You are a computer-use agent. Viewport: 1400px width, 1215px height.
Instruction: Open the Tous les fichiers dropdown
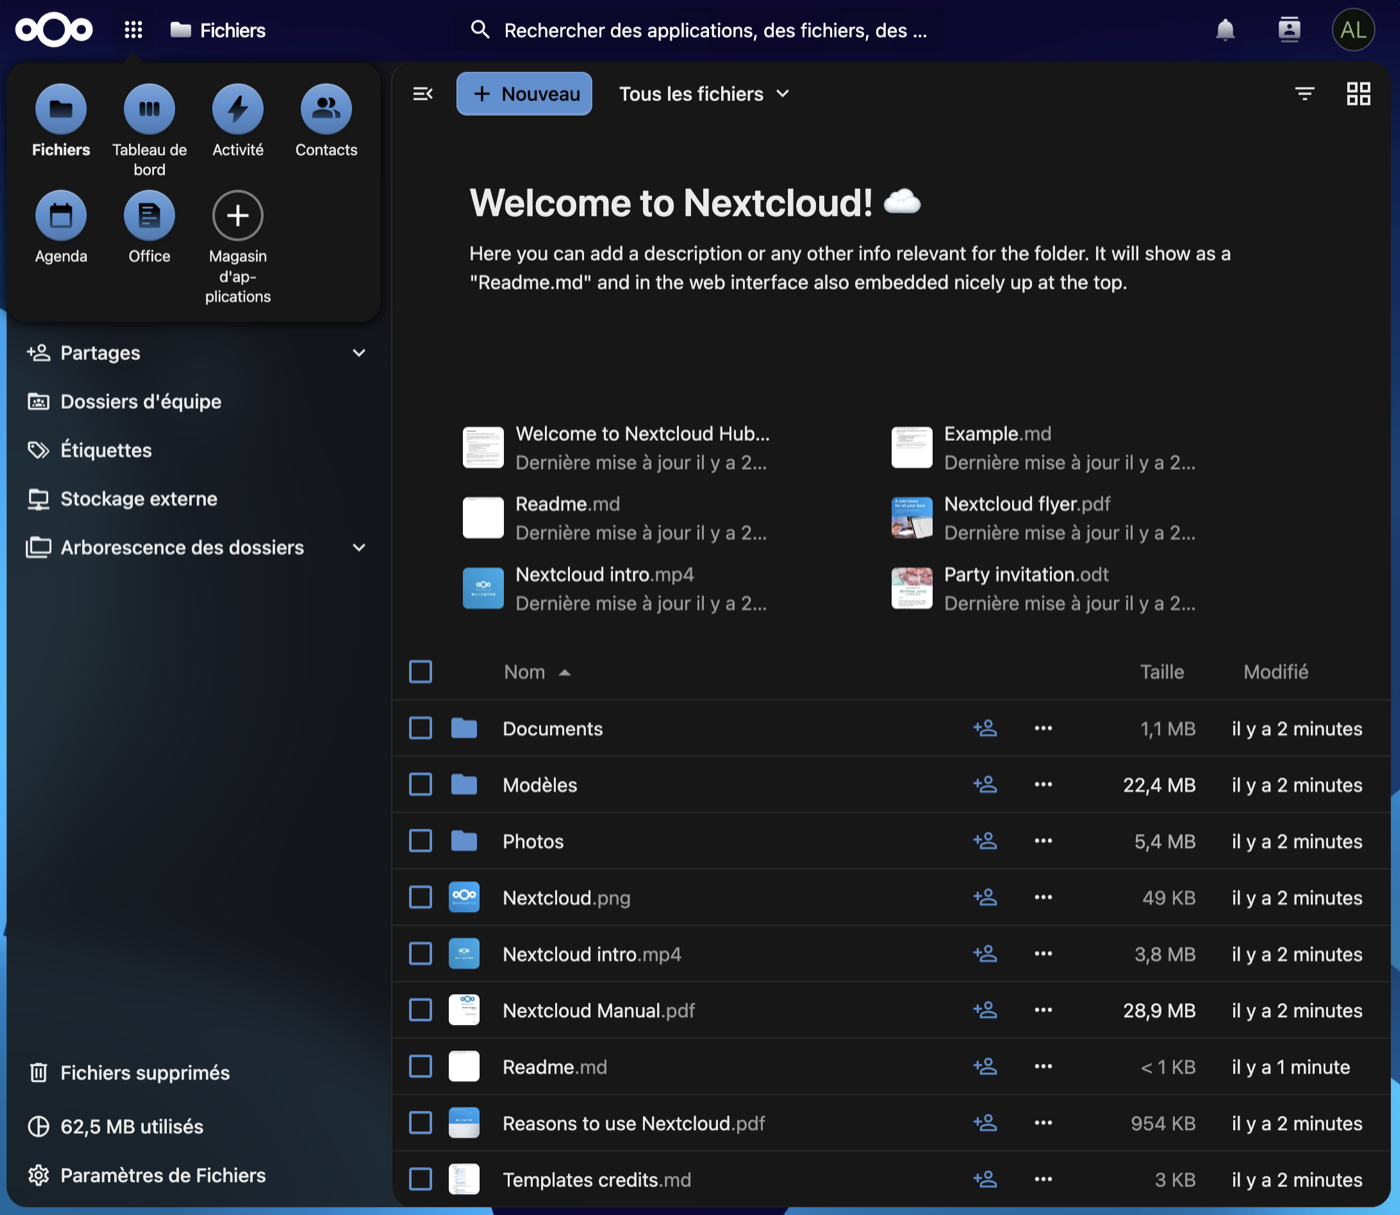click(704, 94)
